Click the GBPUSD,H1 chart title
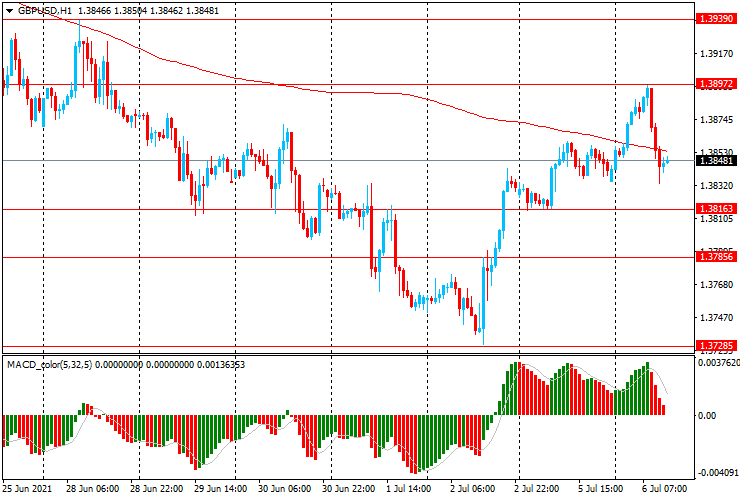Viewport: 740px width, 500px height. [45, 10]
